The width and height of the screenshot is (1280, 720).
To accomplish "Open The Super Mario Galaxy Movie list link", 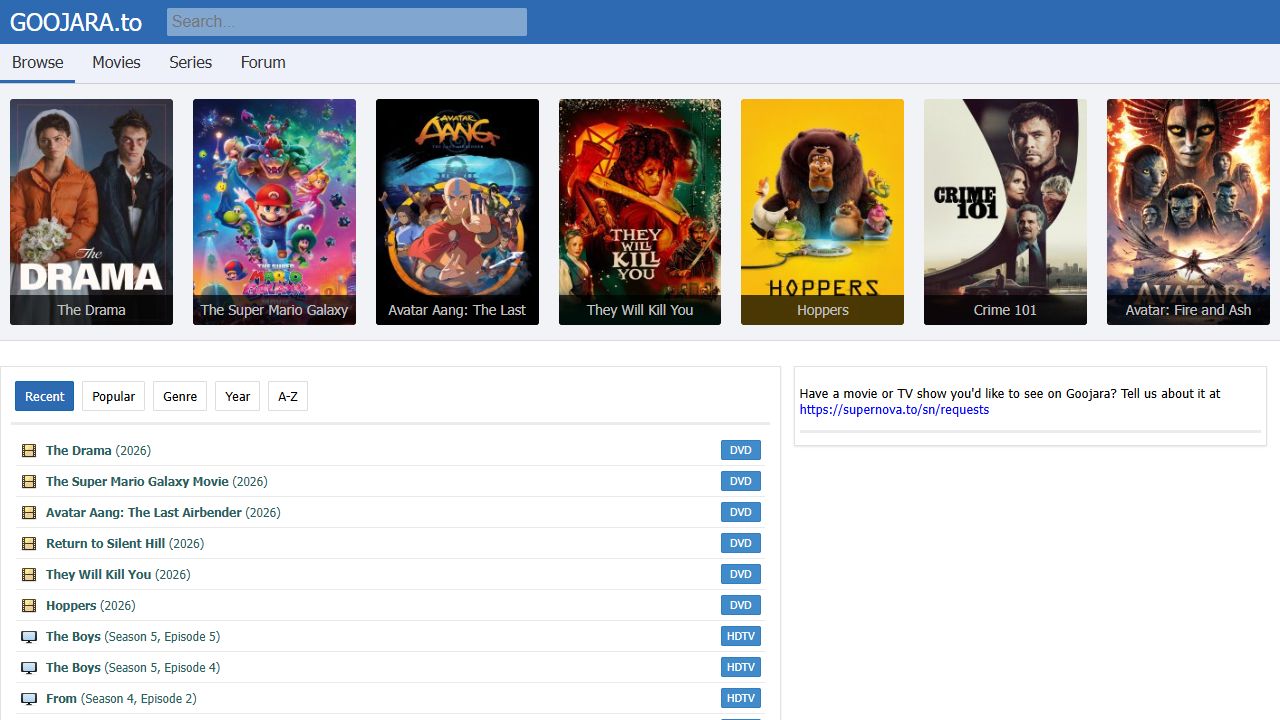I will (x=157, y=482).
